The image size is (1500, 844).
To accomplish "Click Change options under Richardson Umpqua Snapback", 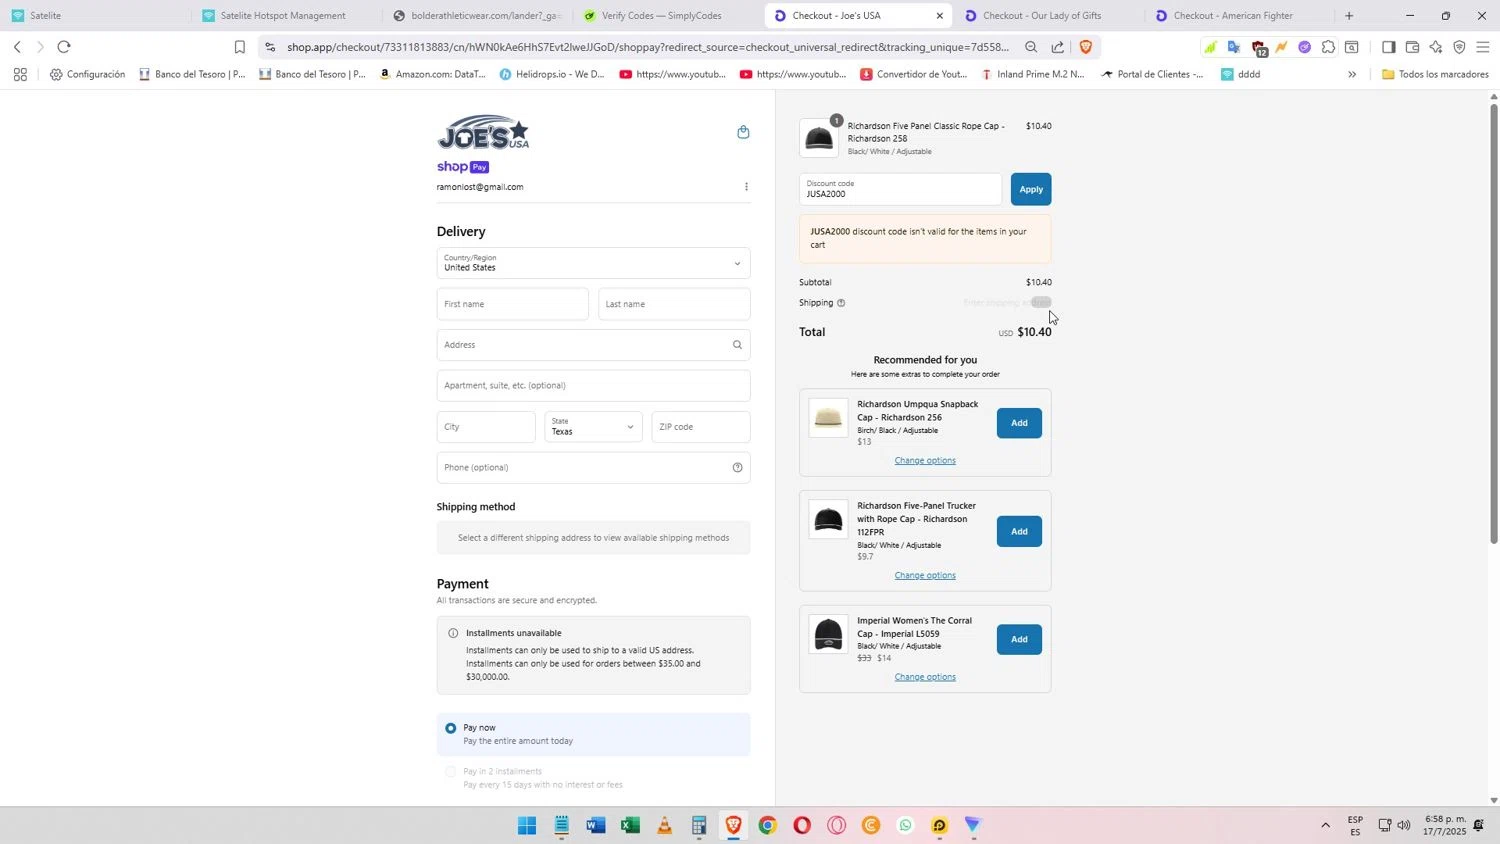I will coord(925,461).
